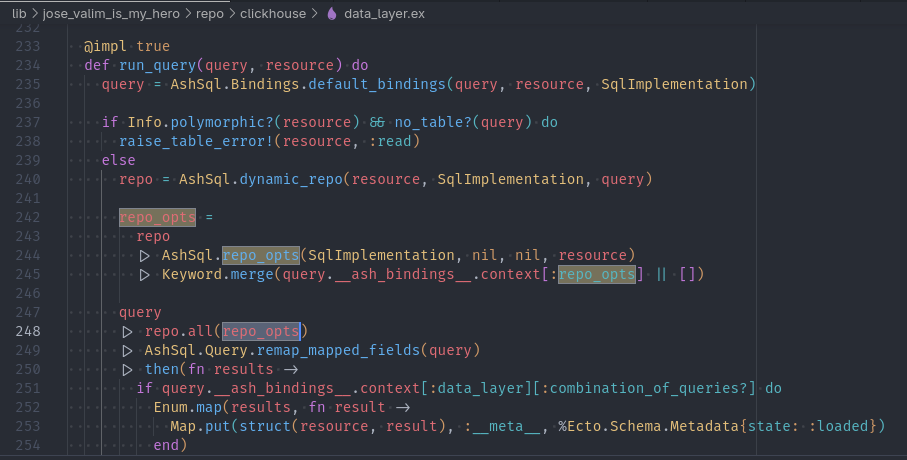Click 'default_bindings' on line 235

point(377,84)
